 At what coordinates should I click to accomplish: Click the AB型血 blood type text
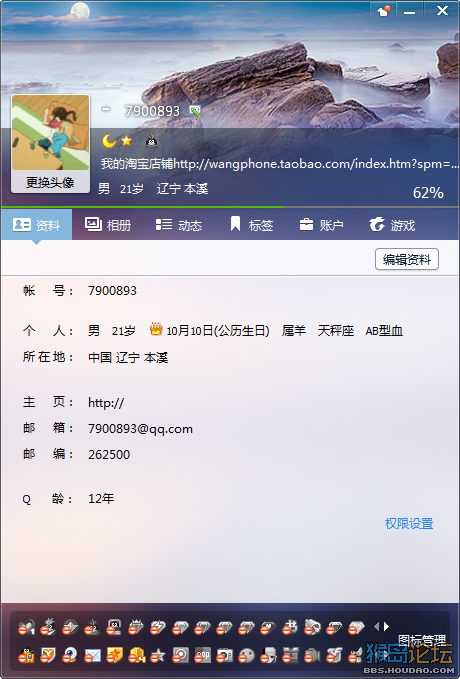pos(384,331)
